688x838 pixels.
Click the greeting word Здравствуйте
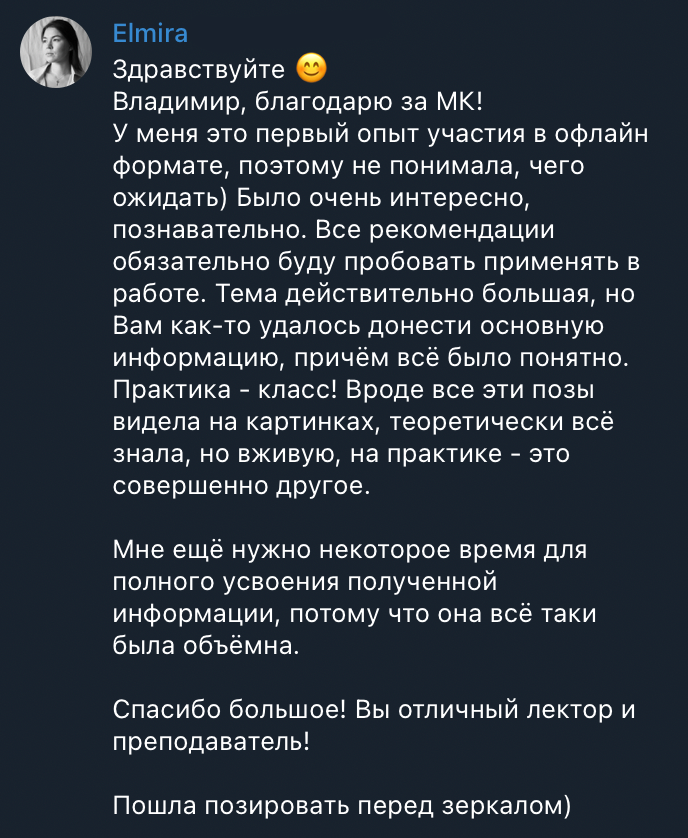[x=200, y=70]
